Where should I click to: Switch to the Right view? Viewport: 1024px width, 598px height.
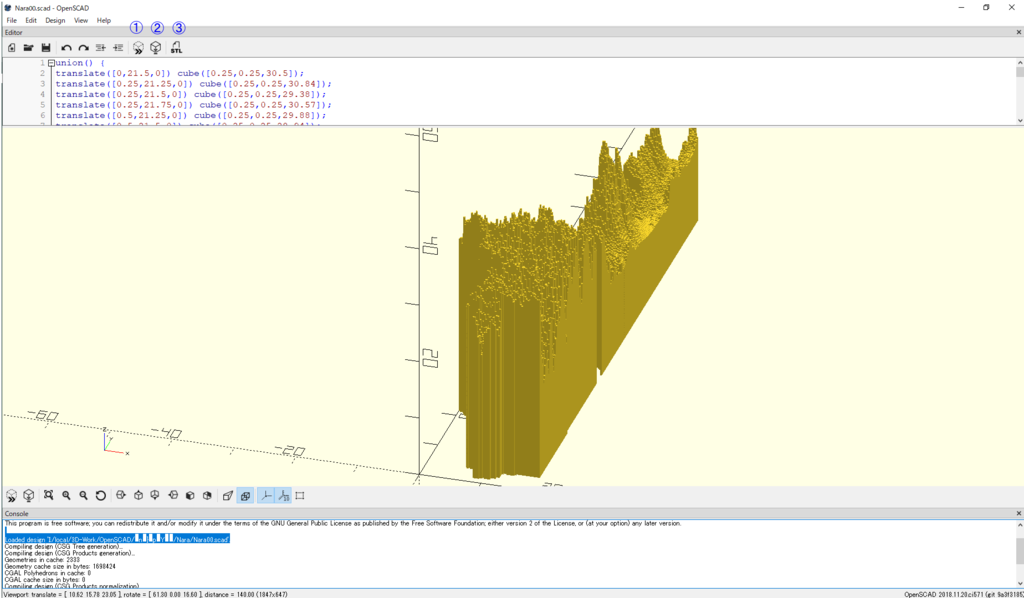121,496
